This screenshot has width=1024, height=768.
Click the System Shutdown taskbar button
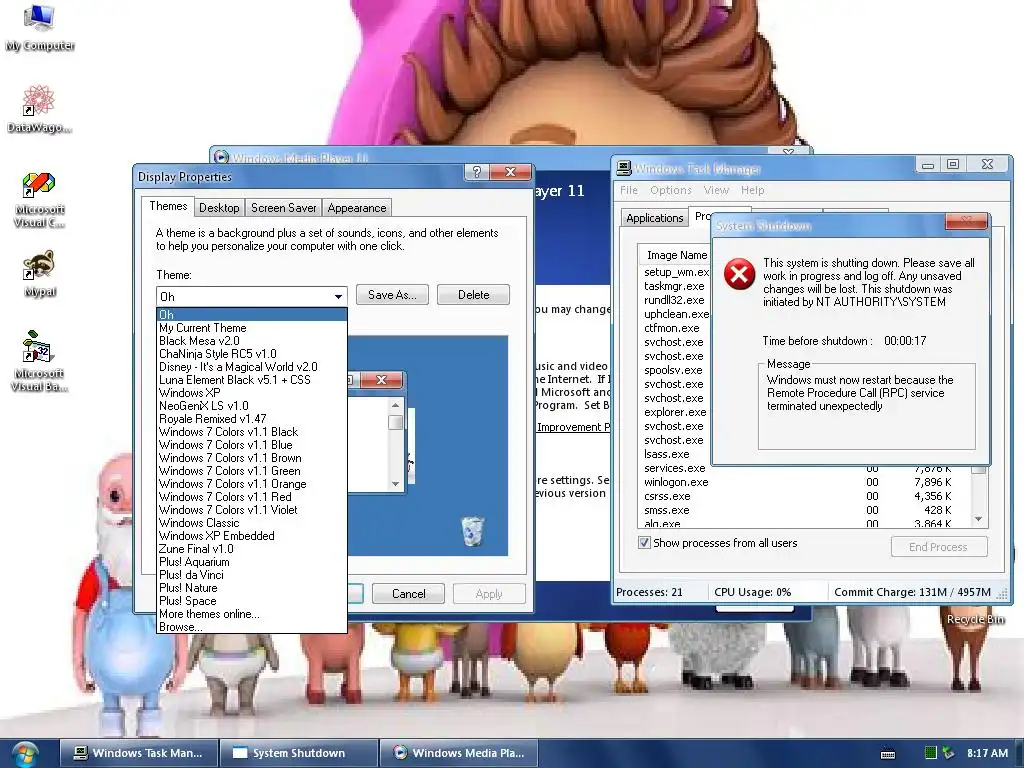299,753
